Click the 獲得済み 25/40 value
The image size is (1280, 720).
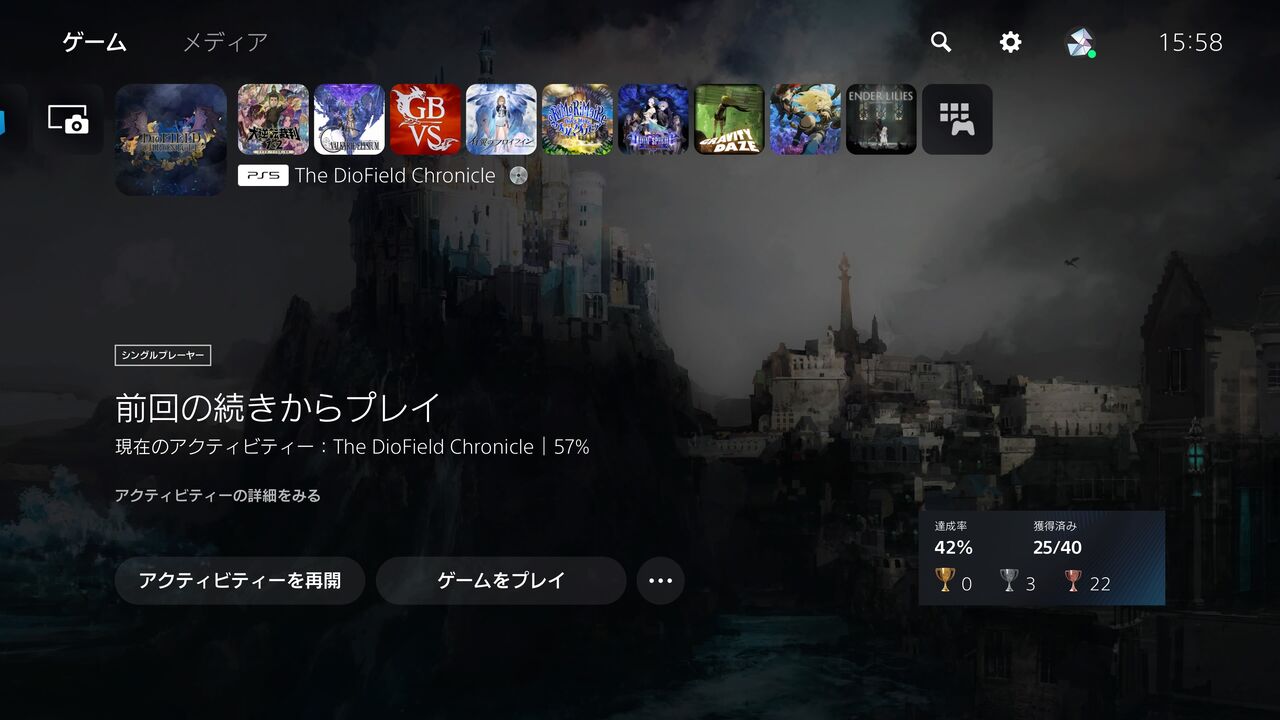[1057, 547]
